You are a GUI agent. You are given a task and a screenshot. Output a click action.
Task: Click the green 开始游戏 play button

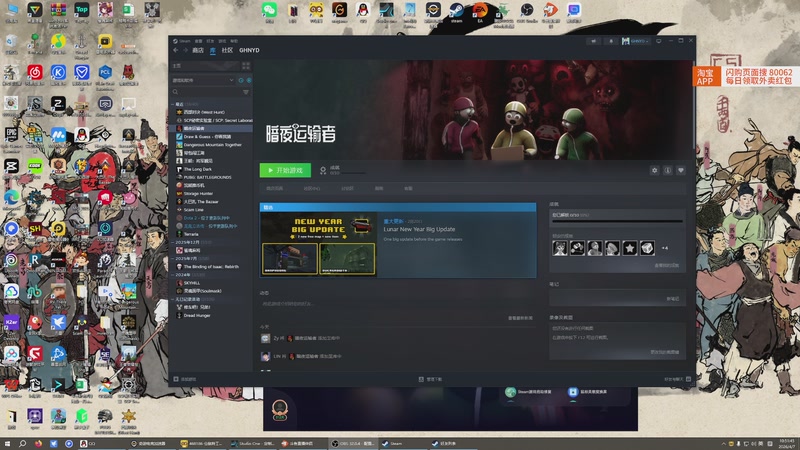coord(285,170)
